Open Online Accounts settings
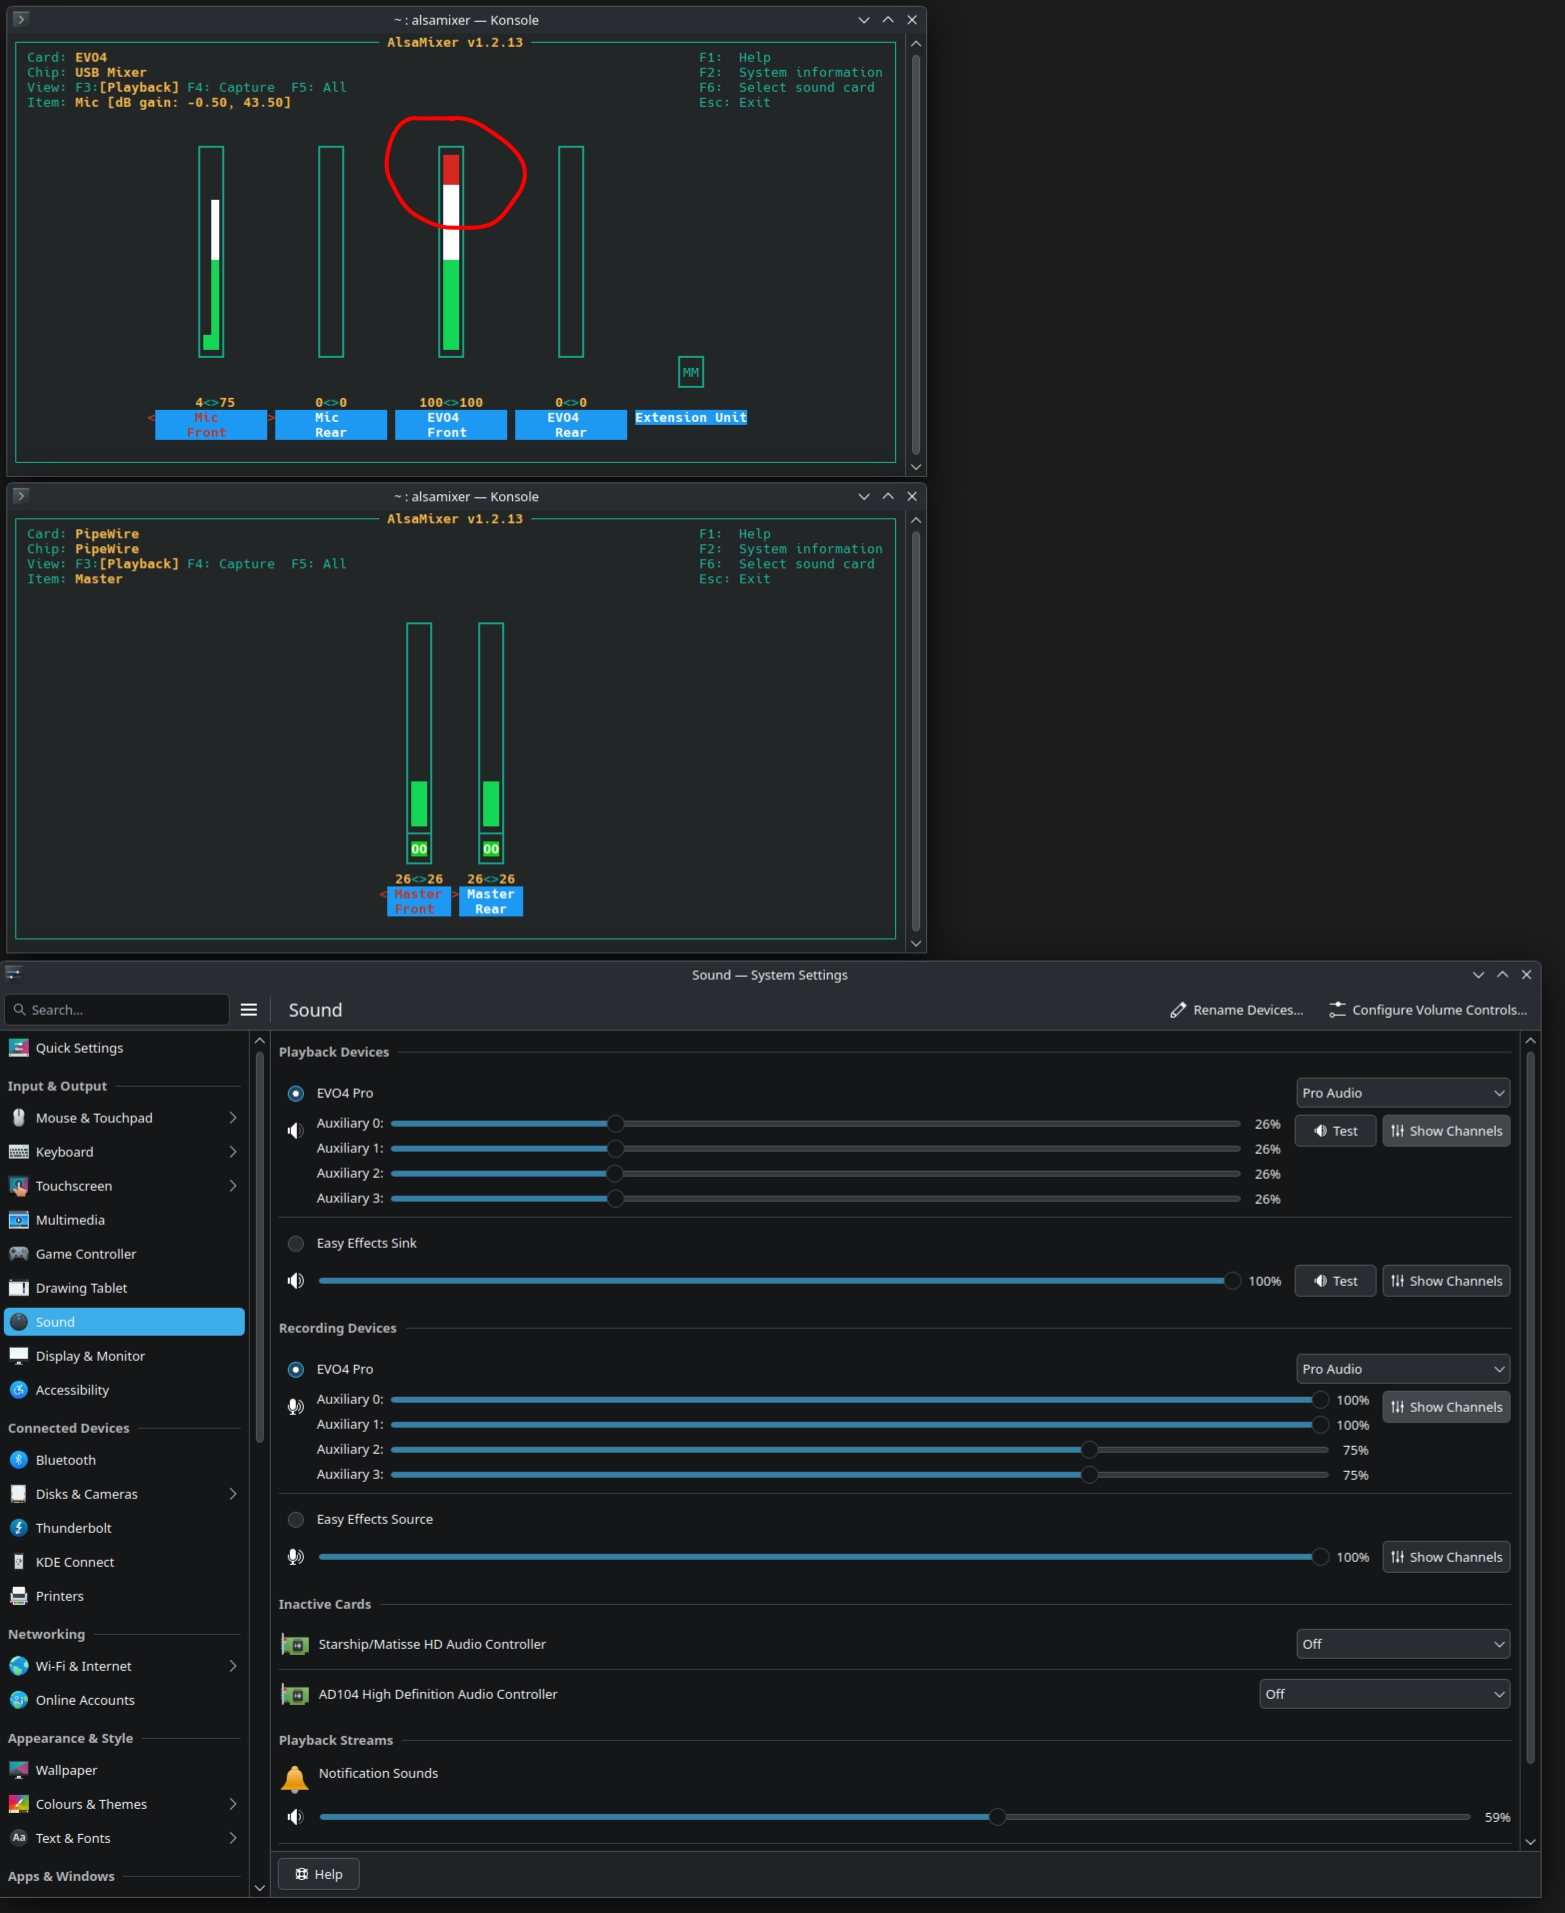This screenshot has height=1913, width=1565. (x=124, y=1699)
